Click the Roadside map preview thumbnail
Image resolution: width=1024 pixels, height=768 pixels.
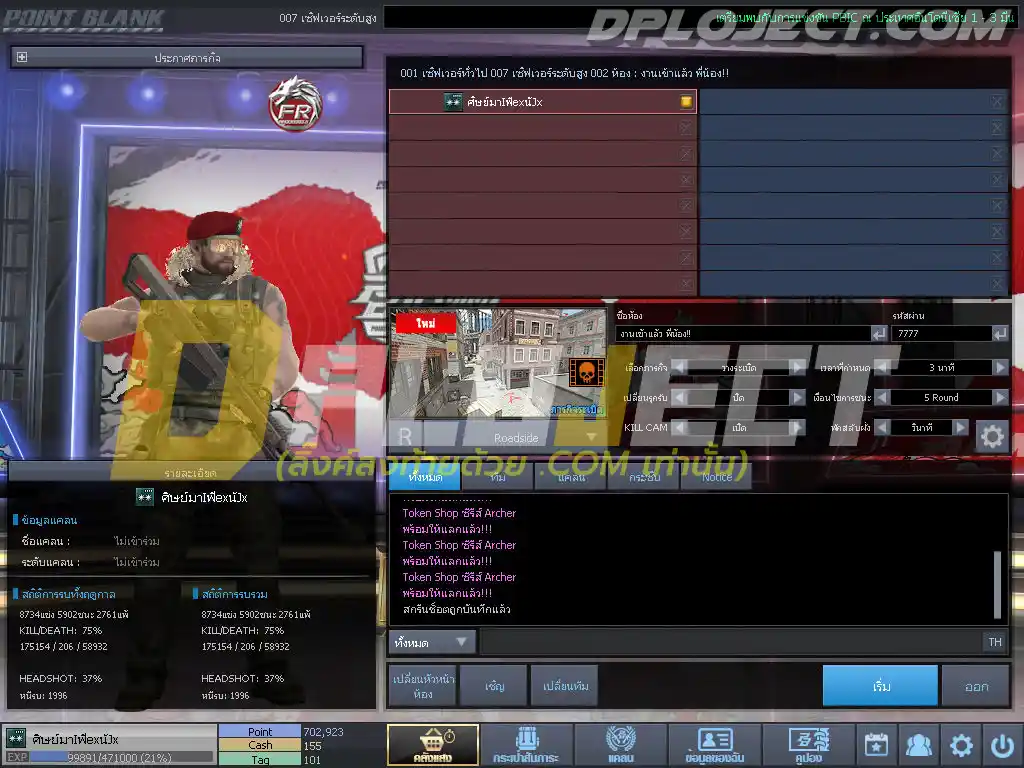pos(499,363)
